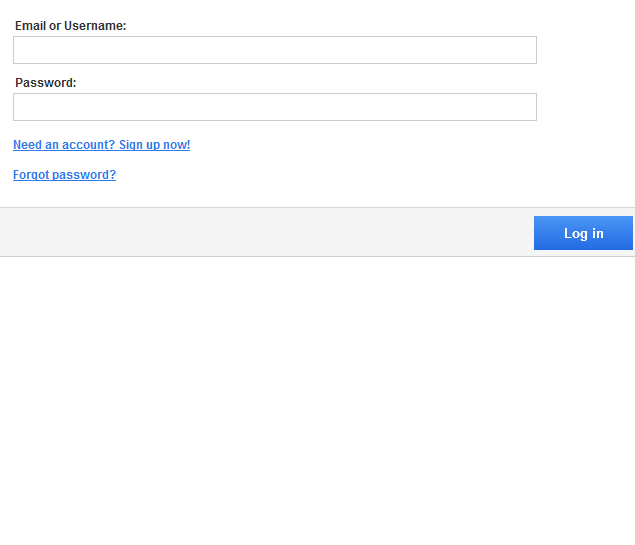Viewport: 635px width, 545px height.
Task: Place cursor in the username field
Action: [274, 50]
